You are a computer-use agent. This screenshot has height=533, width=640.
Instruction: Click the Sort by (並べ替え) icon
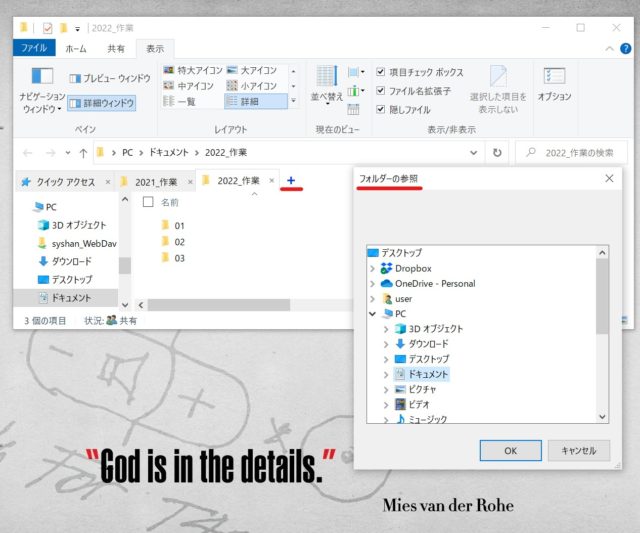[327, 78]
